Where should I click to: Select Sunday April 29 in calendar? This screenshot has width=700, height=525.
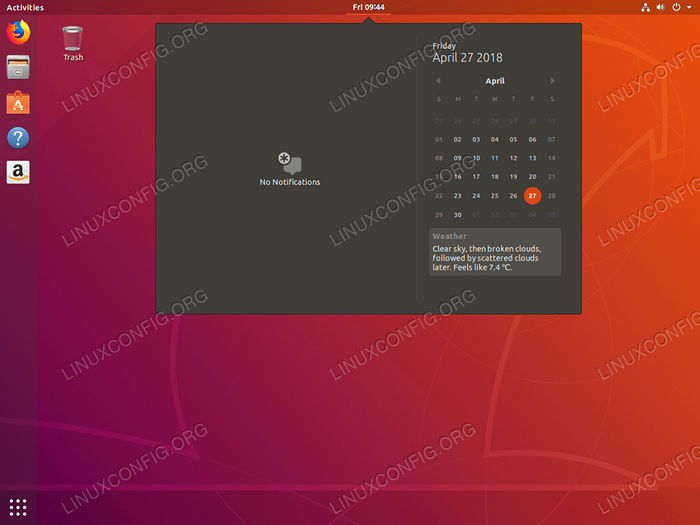(x=439, y=215)
